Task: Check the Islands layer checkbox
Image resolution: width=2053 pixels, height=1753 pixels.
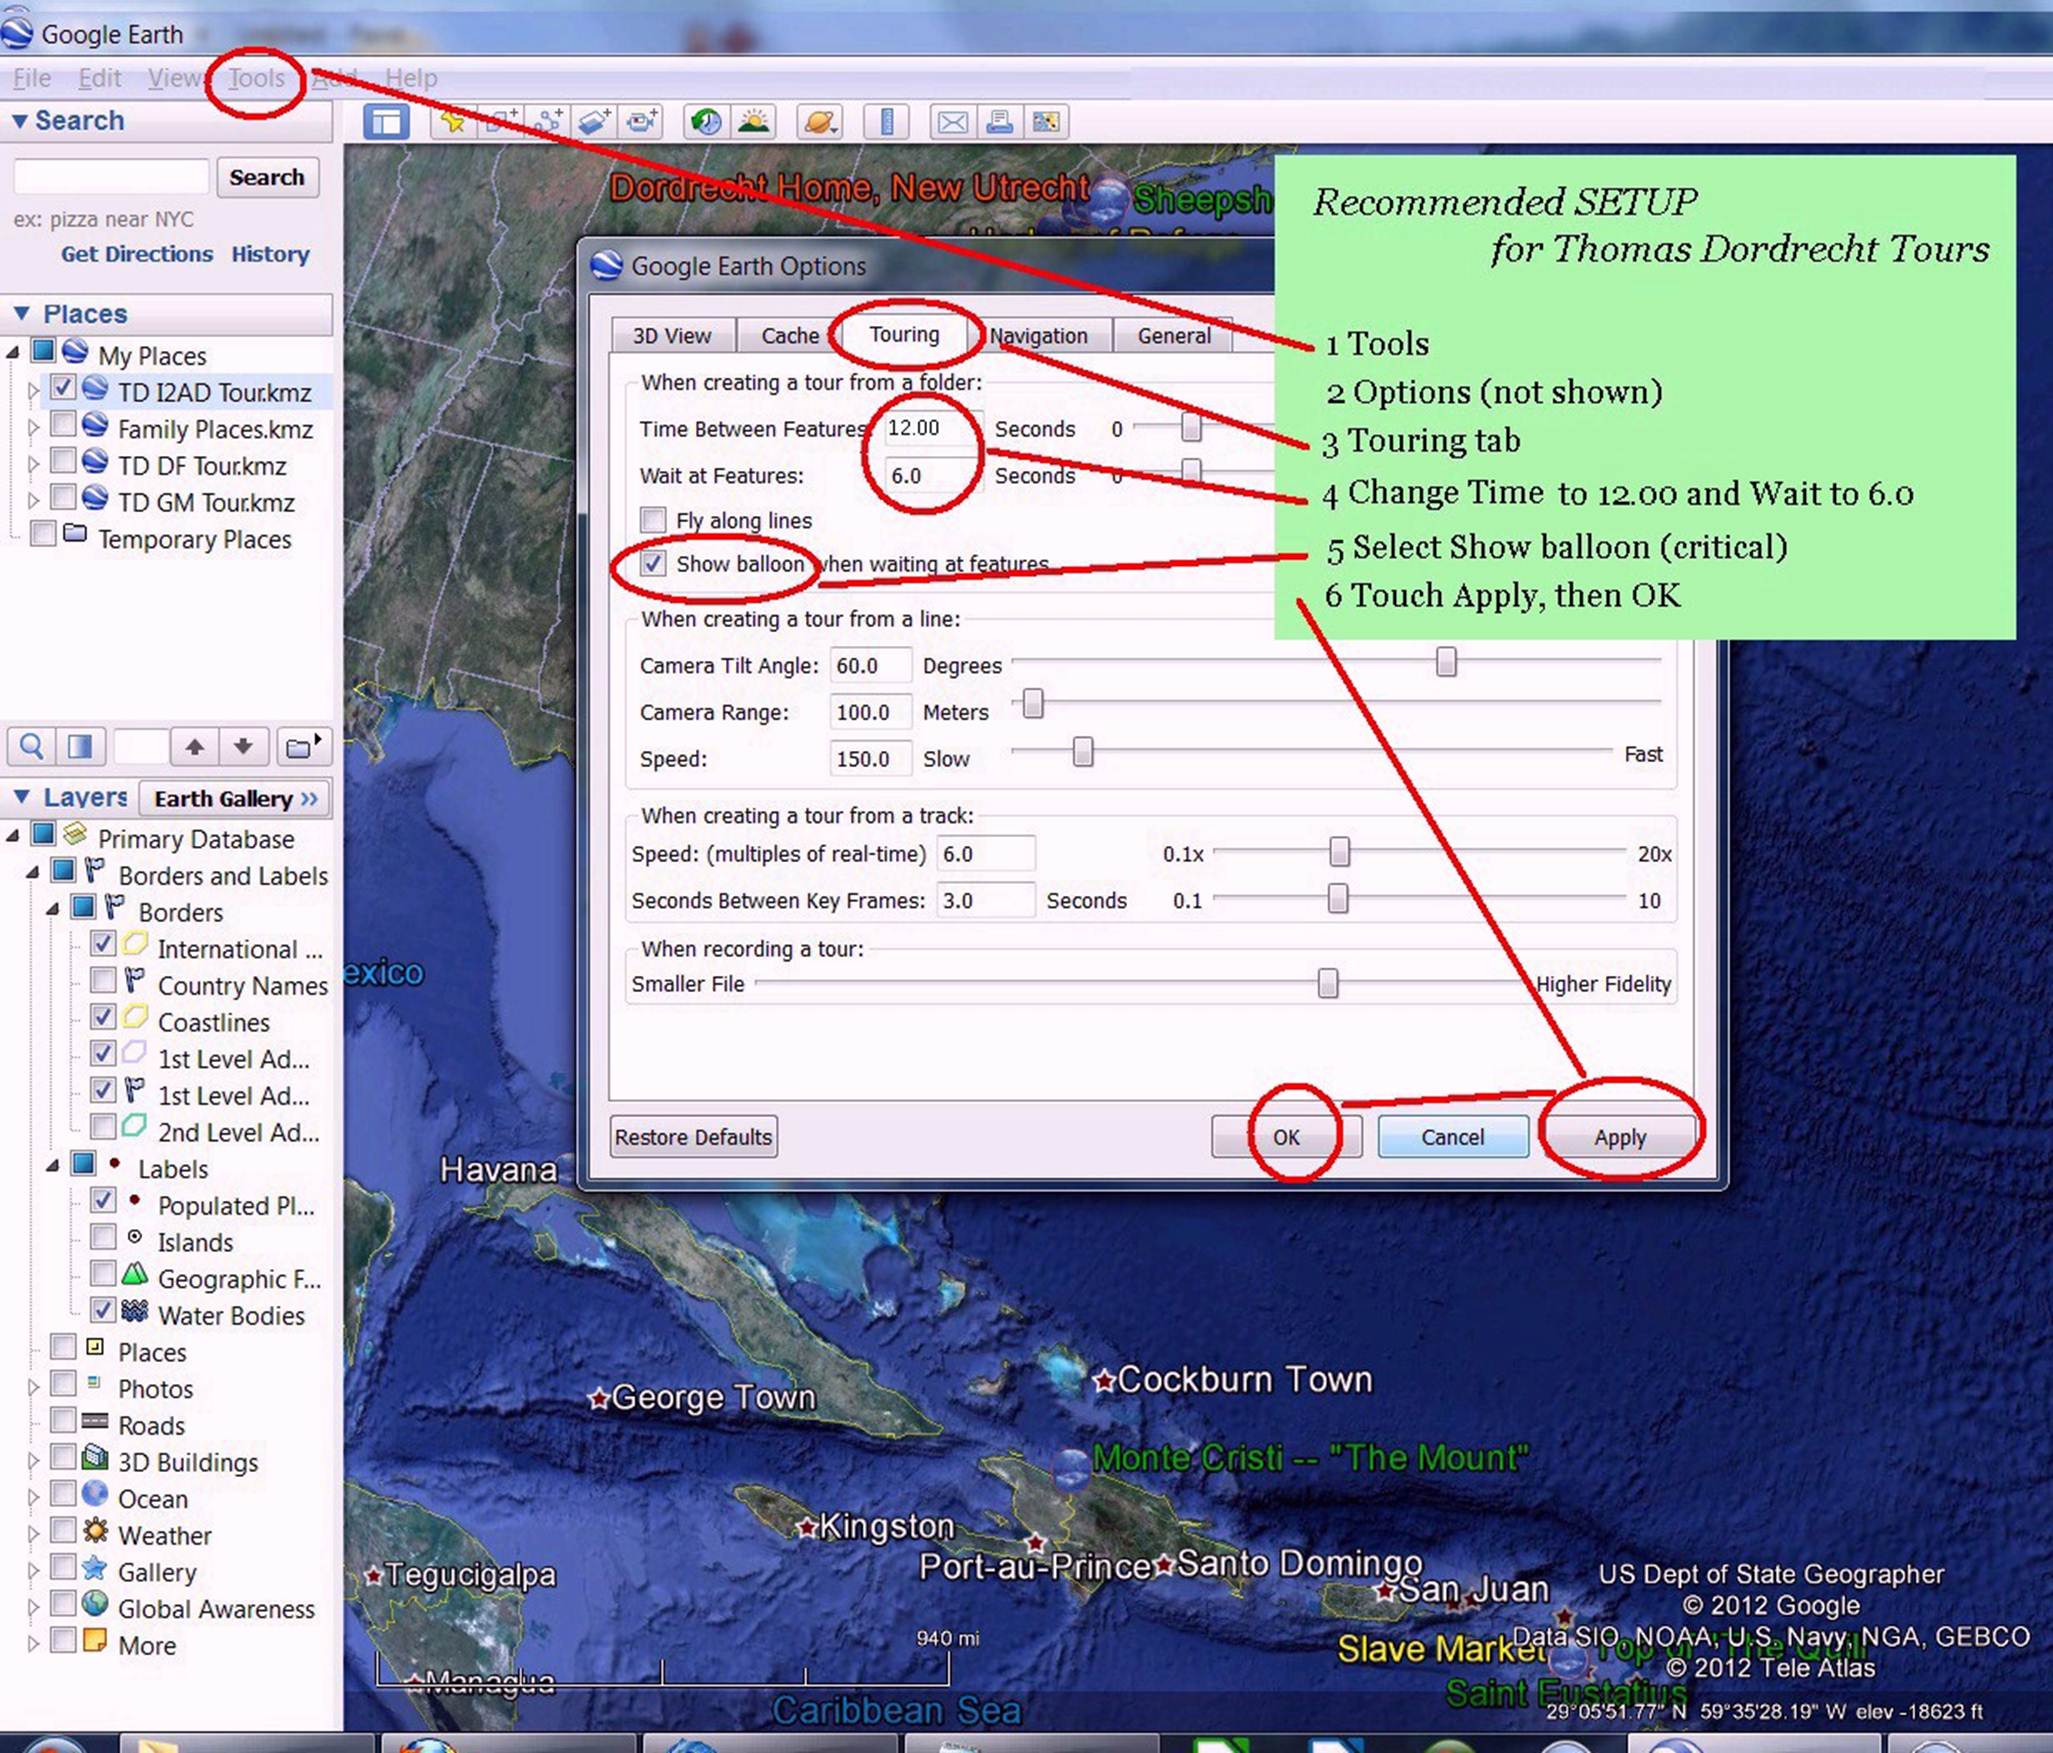Action: click(103, 1237)
